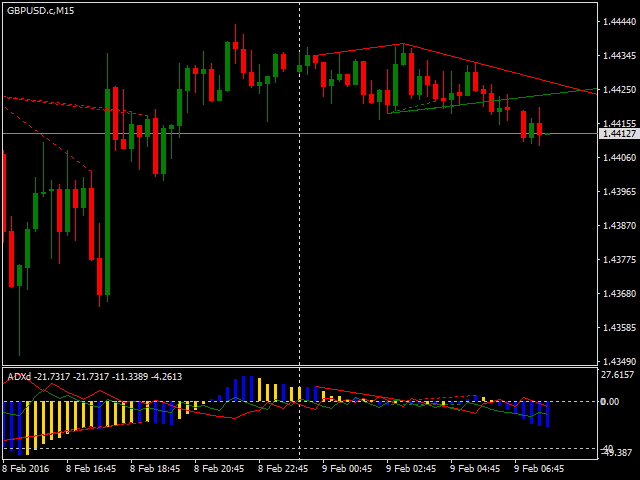Click the 1.44345 price axis label
640x480 pixels.
619,56
